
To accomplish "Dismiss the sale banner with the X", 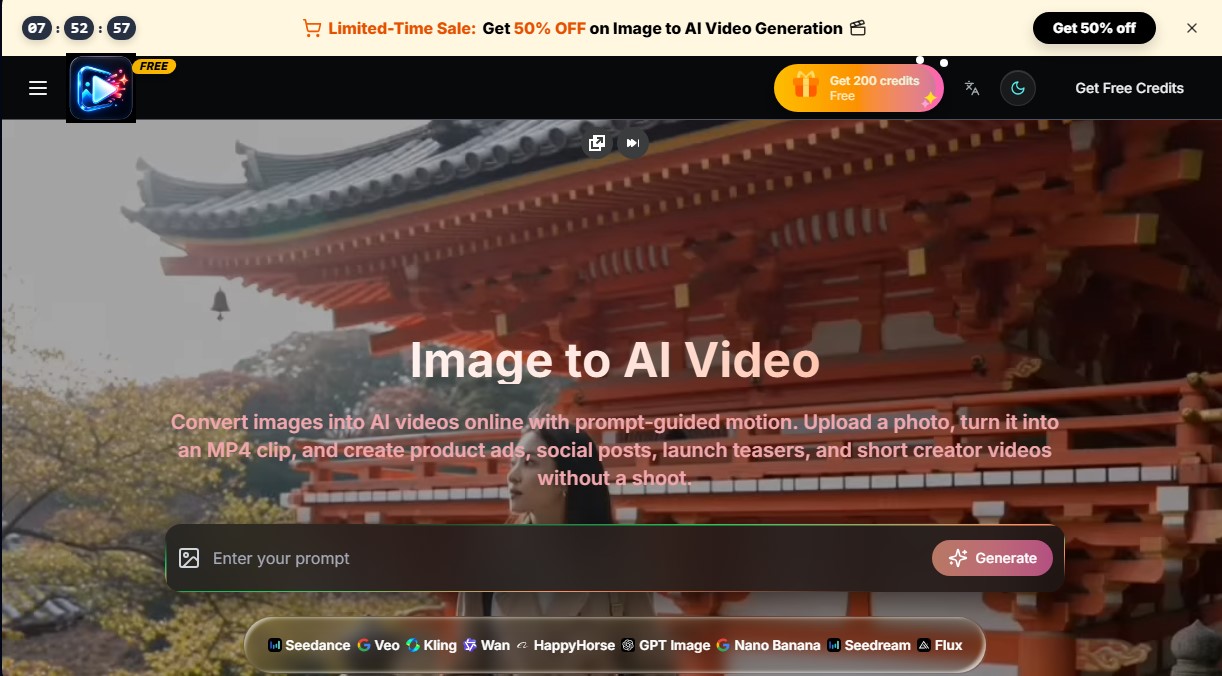I will (x=1192, y=28).
